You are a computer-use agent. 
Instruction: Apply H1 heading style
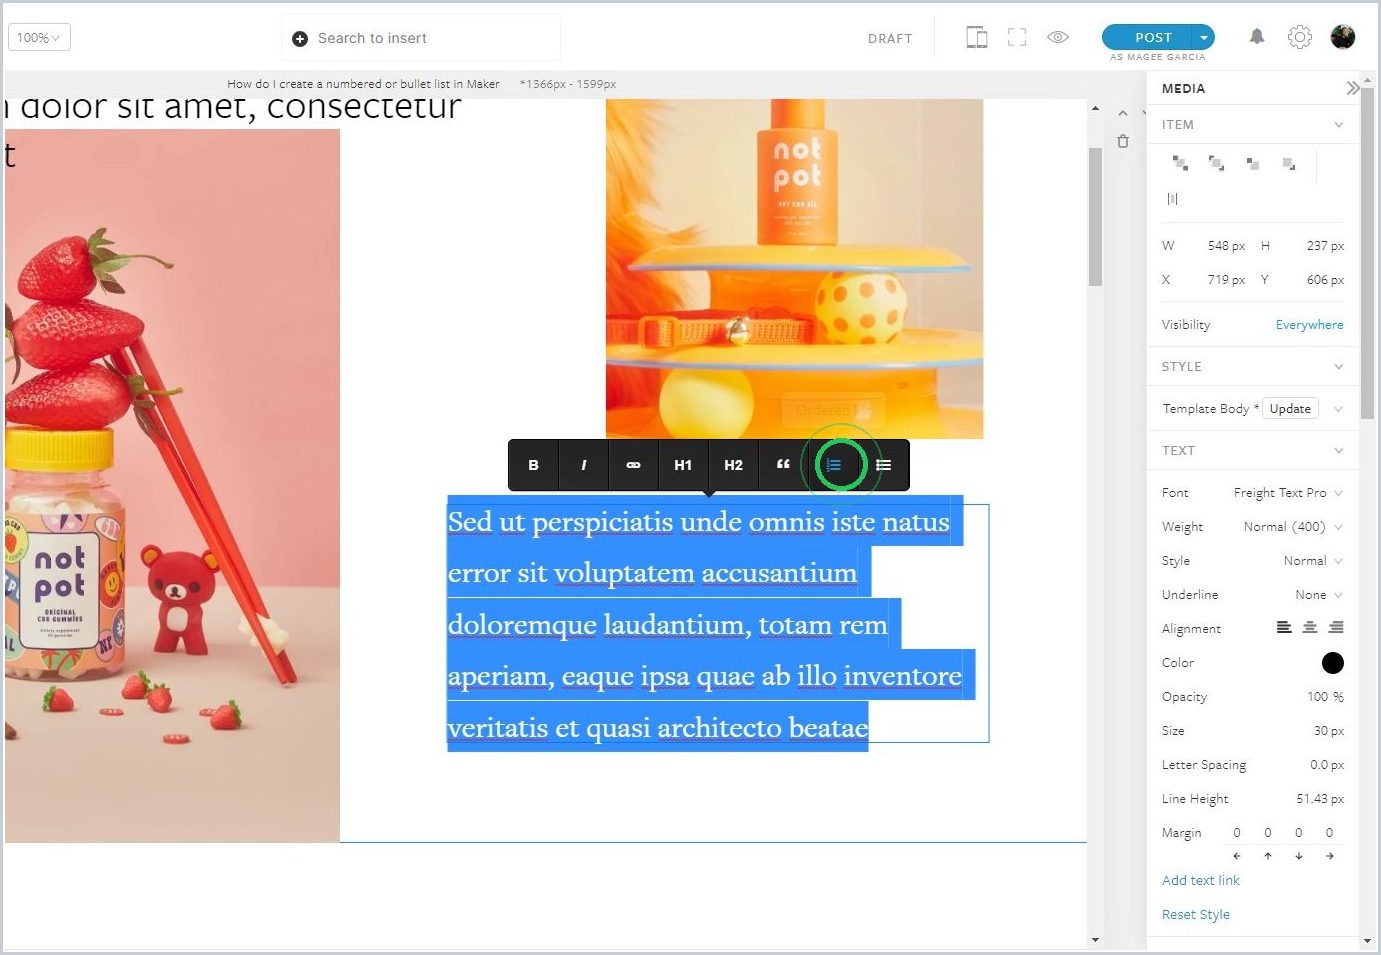pyautogui.click(x=683, y=465)
